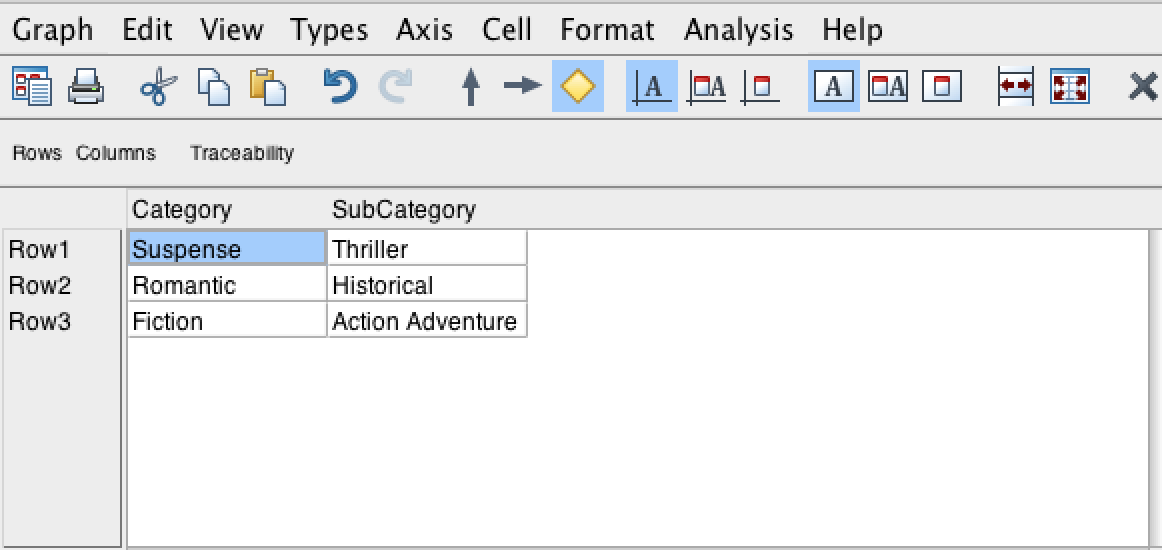Toggle the underlined A axis-label button
Viewport: 1162px width, 550px height.
652,87
